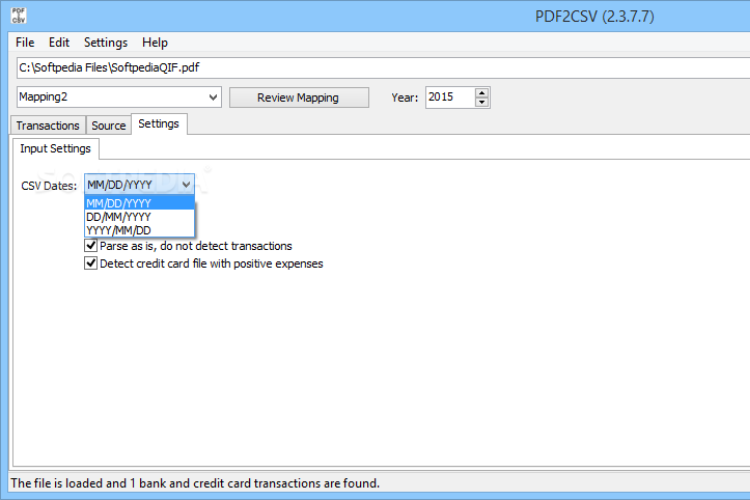Toggle Parse as is, do not detect transactions

coord(91,246)
